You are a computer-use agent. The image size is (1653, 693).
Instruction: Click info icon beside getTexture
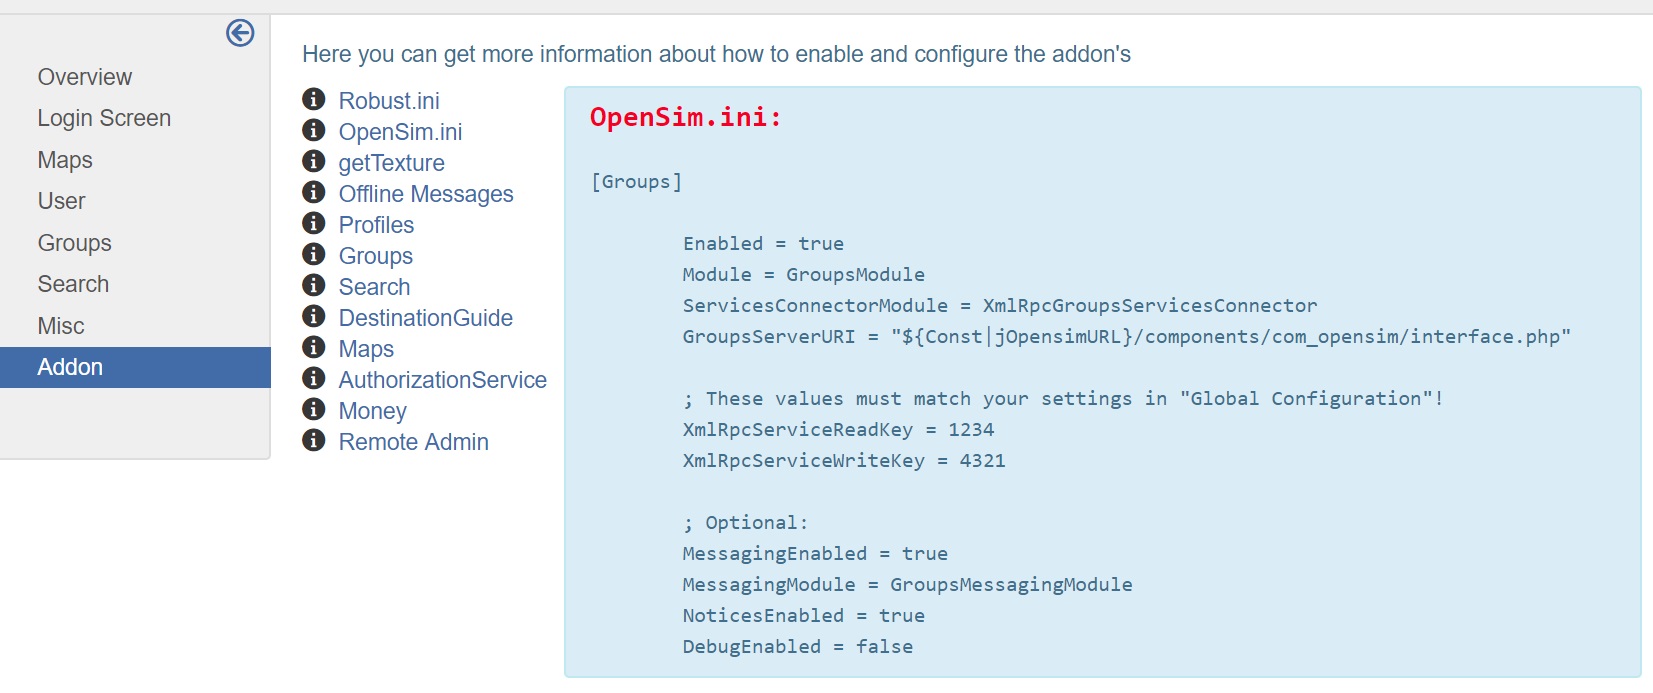pos(314,161)
